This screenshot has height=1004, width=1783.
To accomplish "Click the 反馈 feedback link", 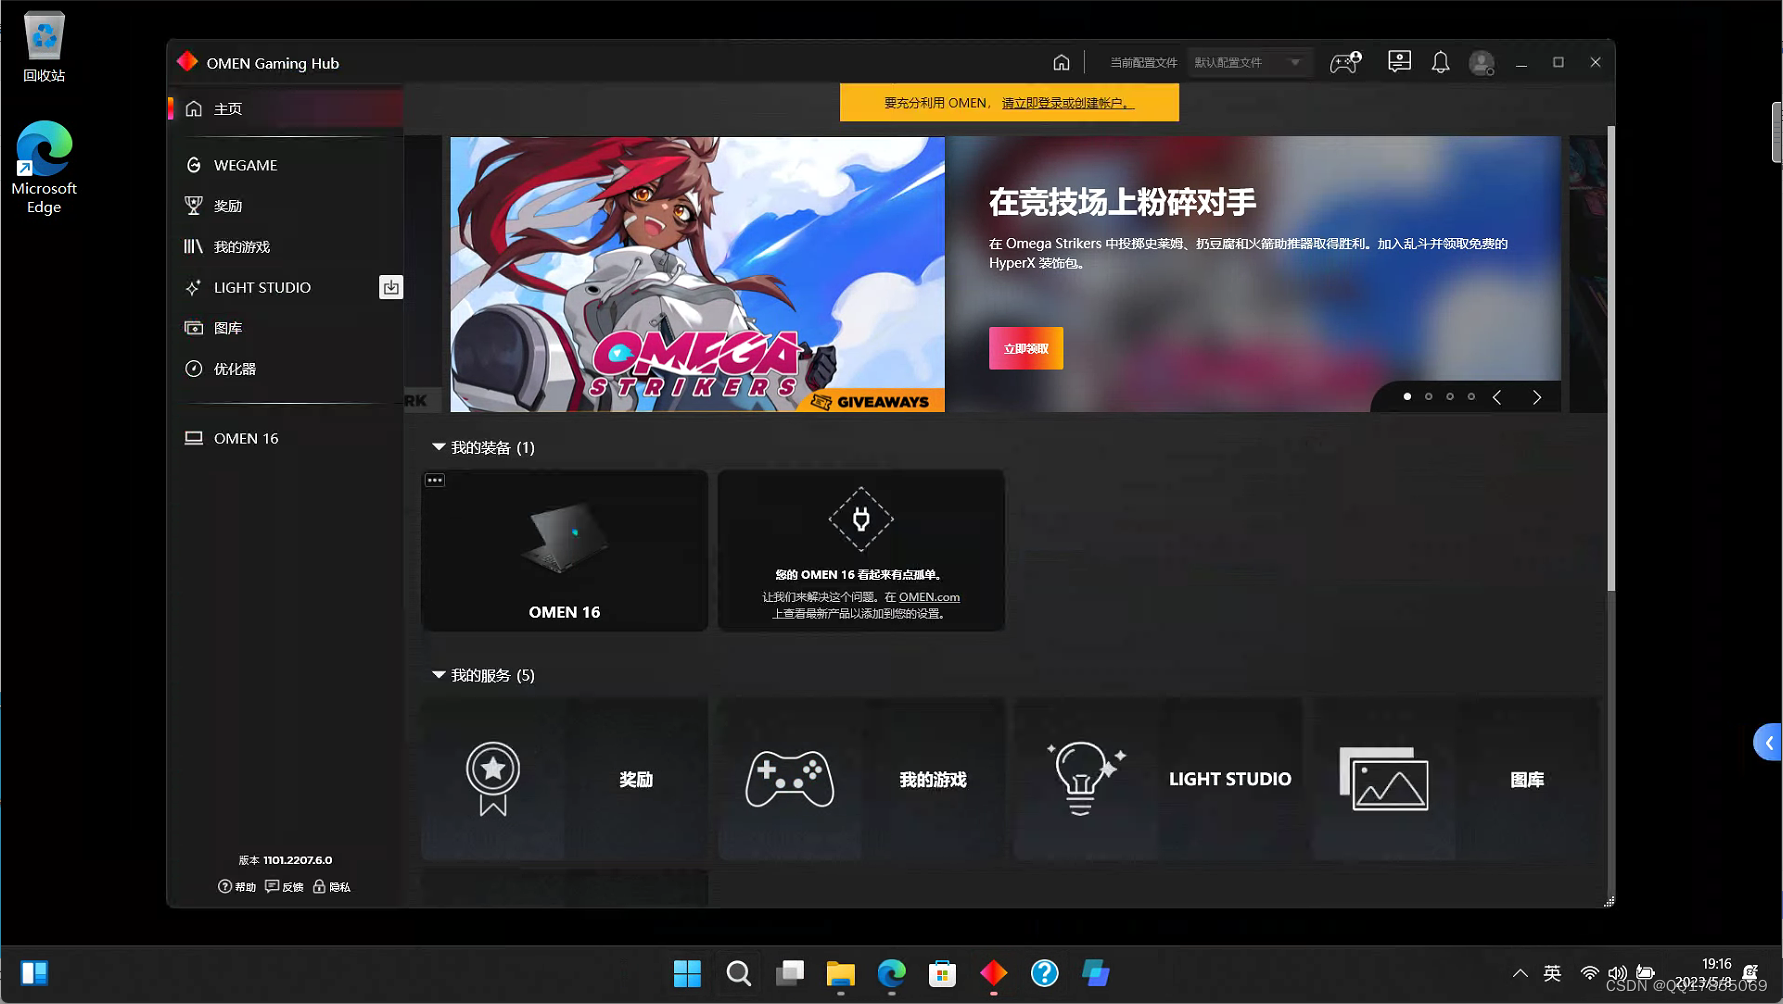I will pos(284,887).
